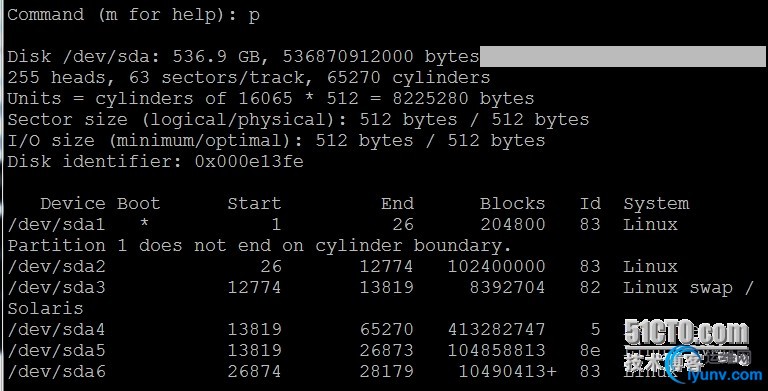Click the /dev/sda4 extended partition entry
768x391 pixels.
click(56, 329)
